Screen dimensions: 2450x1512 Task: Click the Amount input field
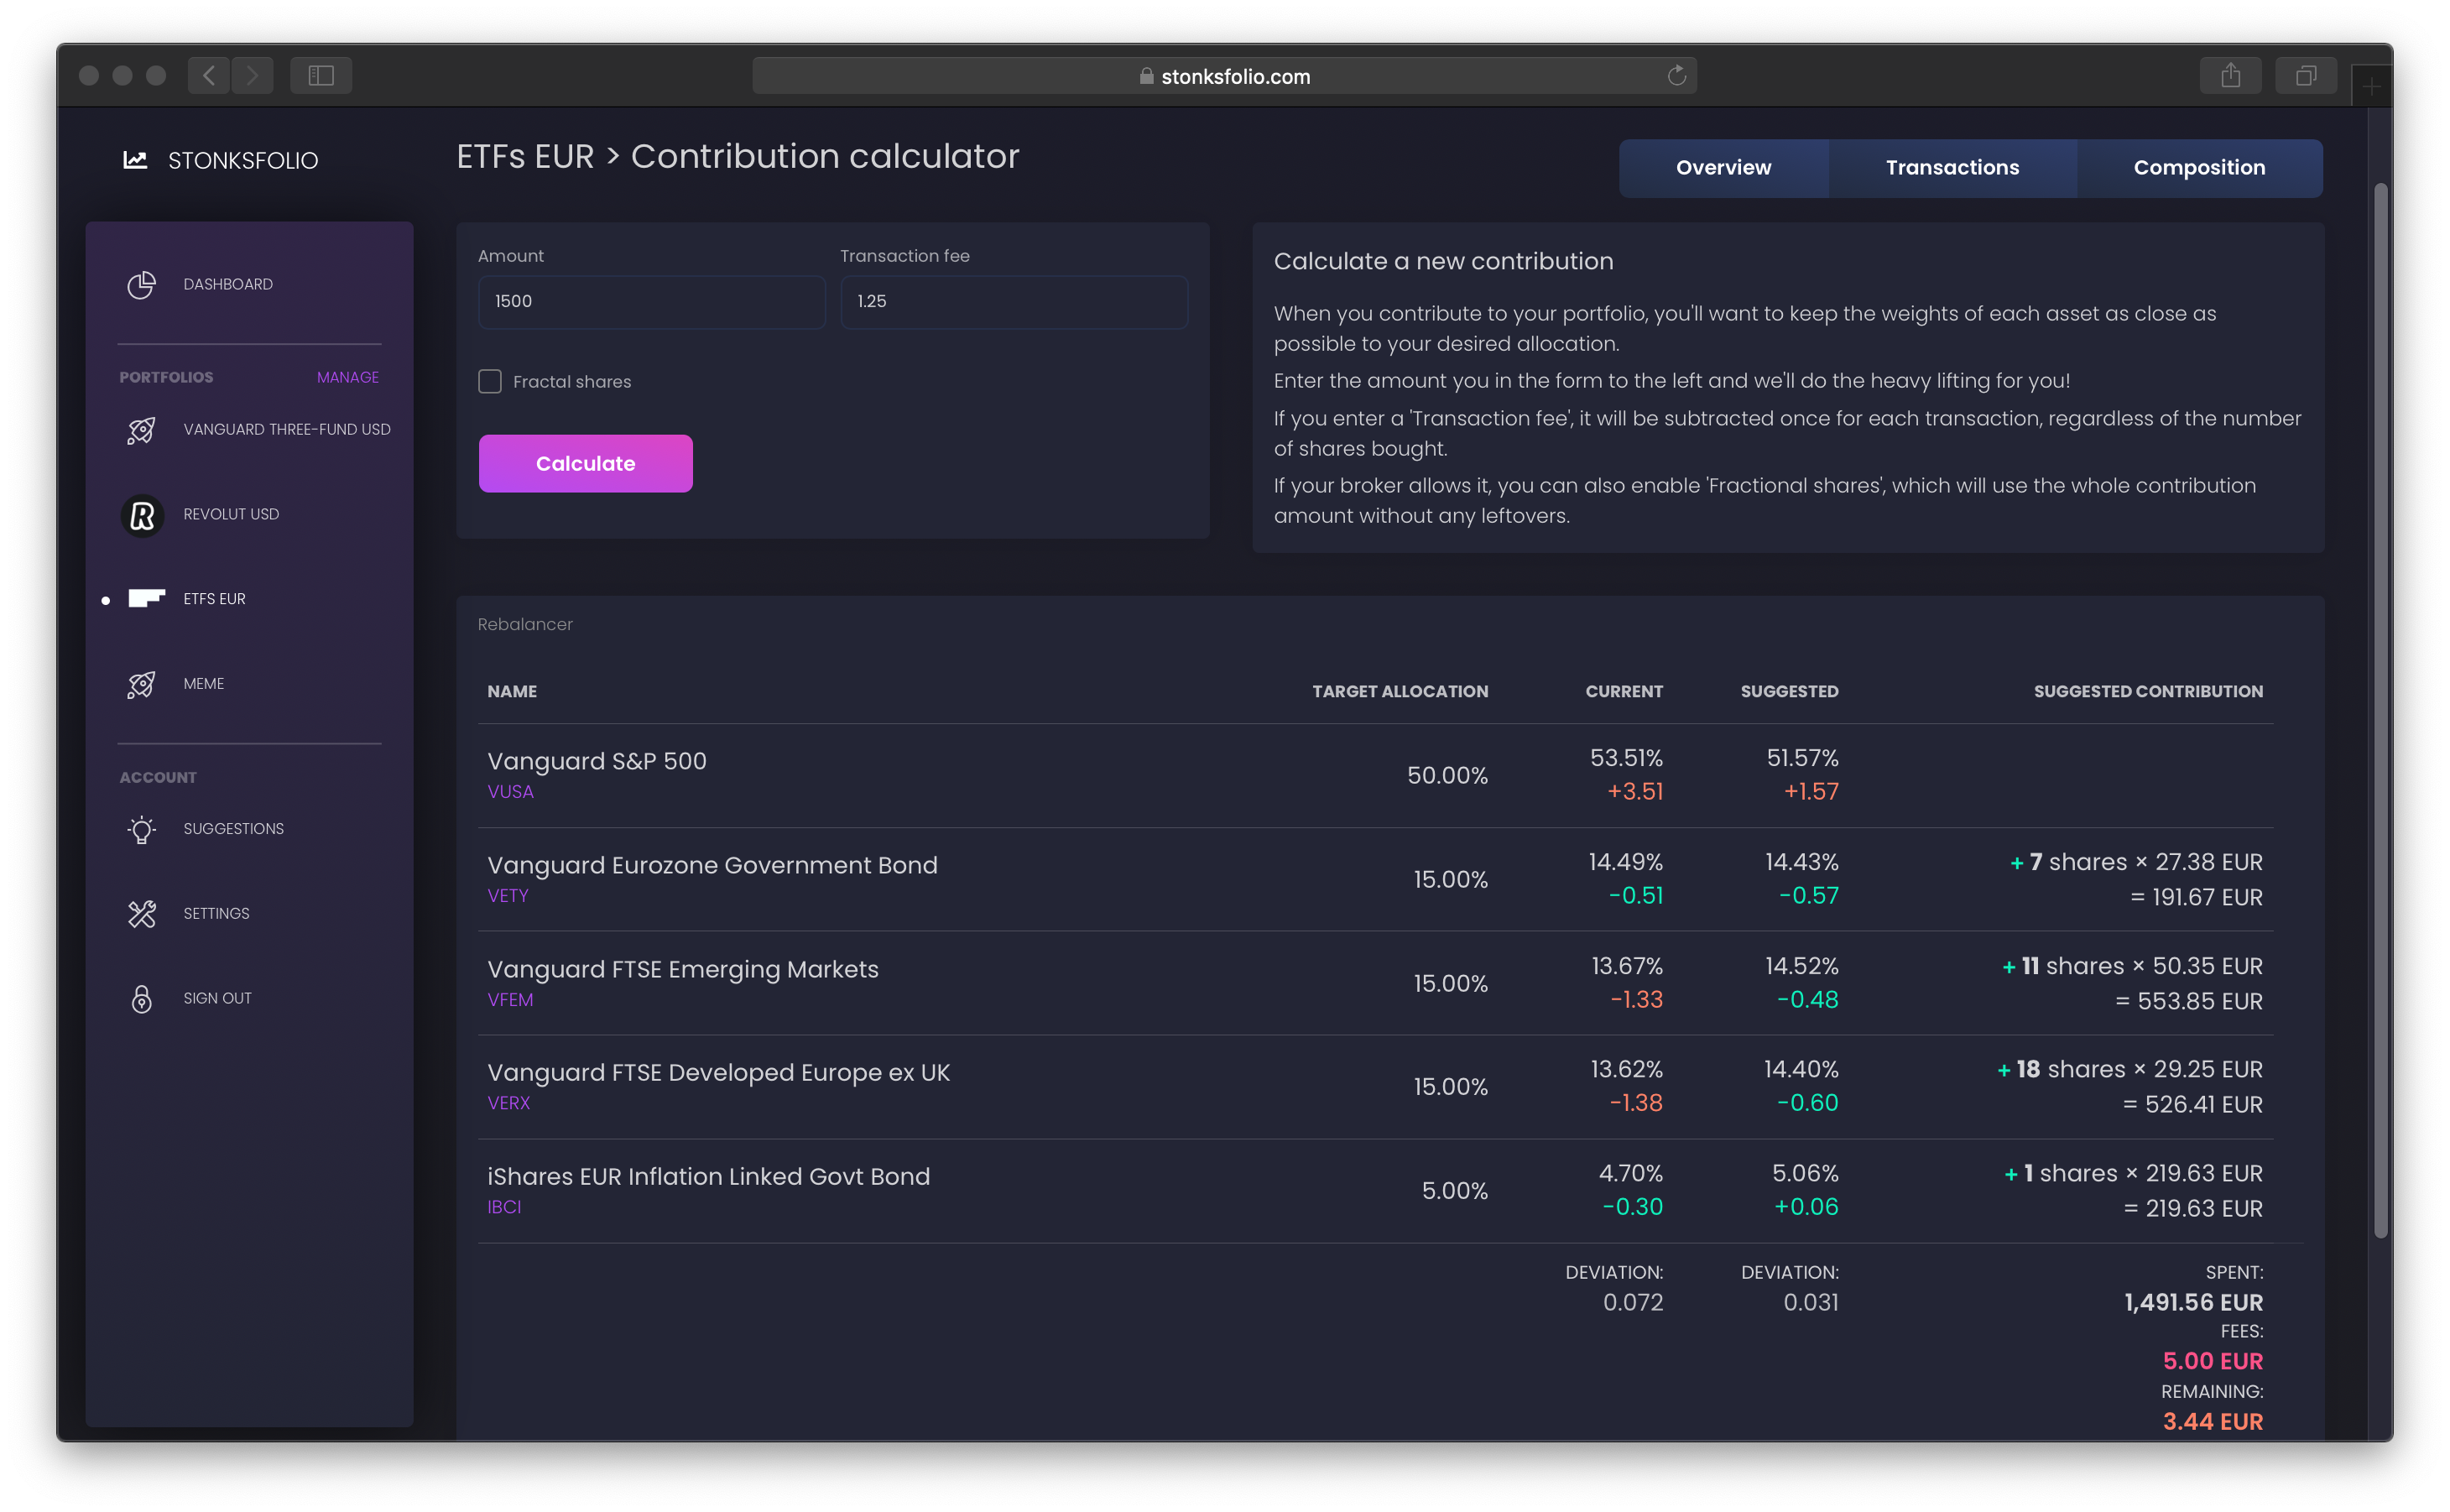[x=651, y=302]
